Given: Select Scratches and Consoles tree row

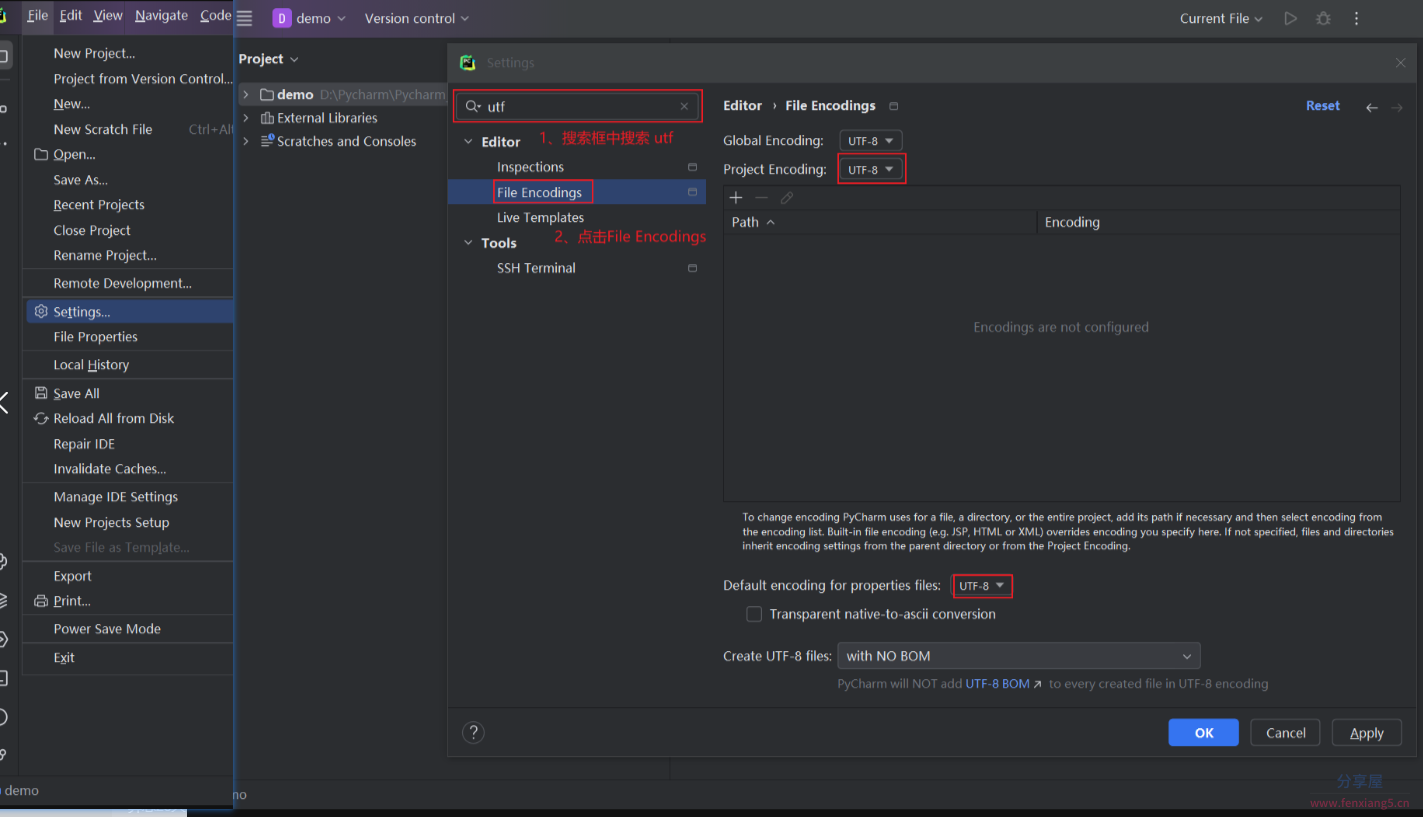Looking at the screenshot, I should pos(346,142).
